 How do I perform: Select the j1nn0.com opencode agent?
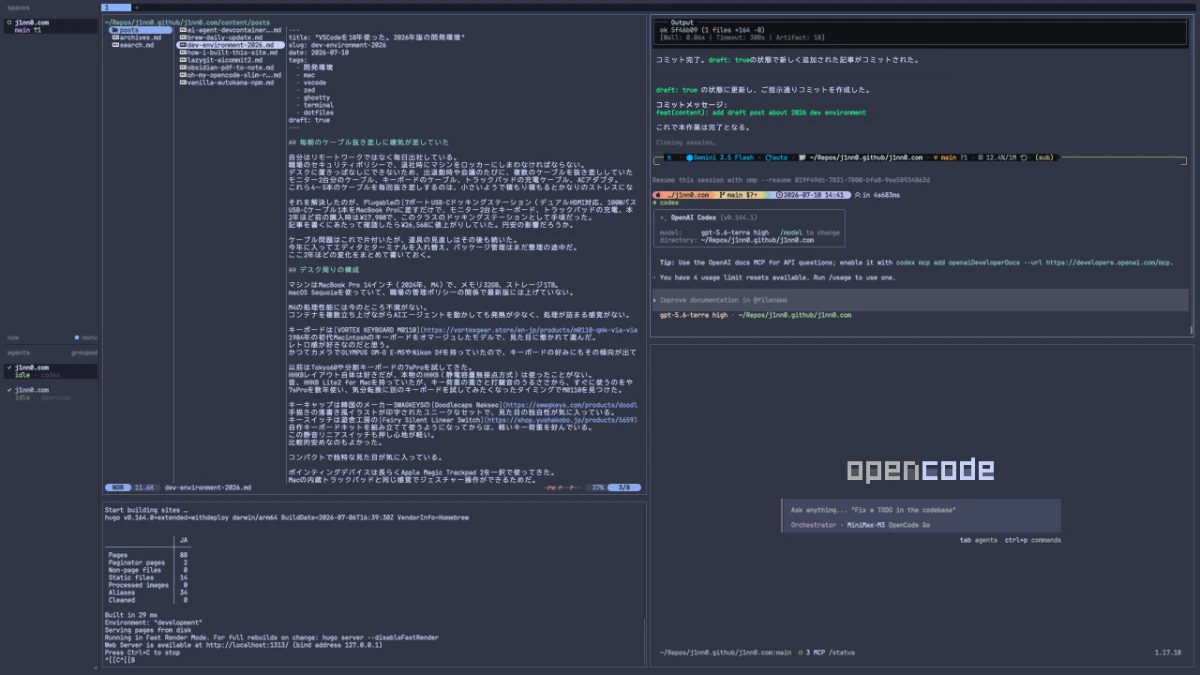click(x=51, y=393)
